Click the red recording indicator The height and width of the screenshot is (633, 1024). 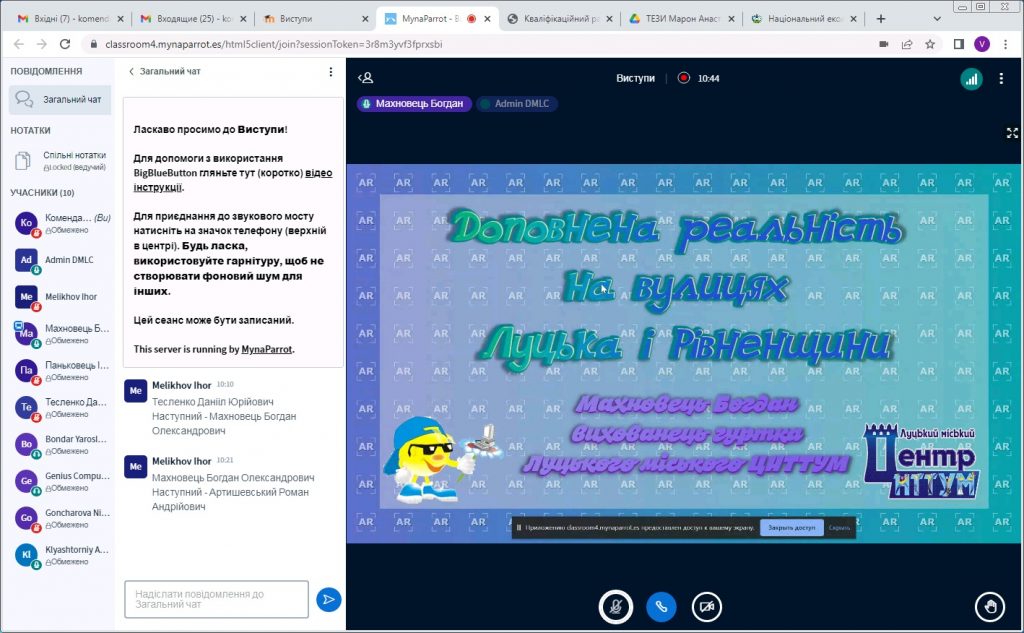coord(684,78)
